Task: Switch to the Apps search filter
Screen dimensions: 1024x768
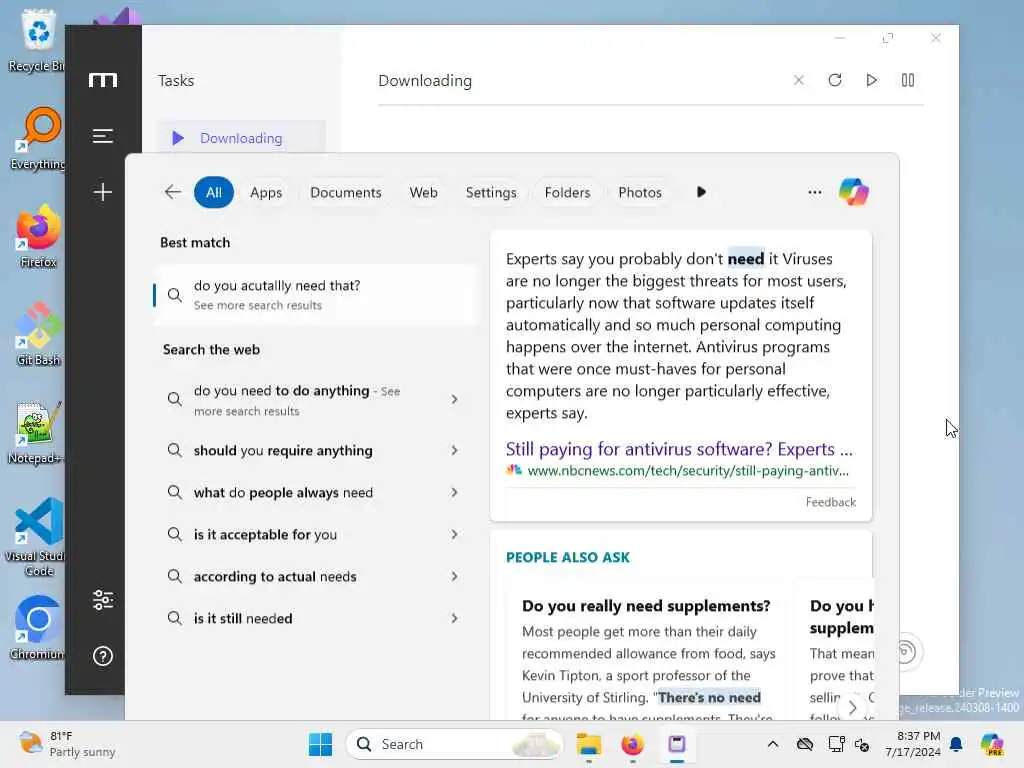Action: (x=266, y=193)
